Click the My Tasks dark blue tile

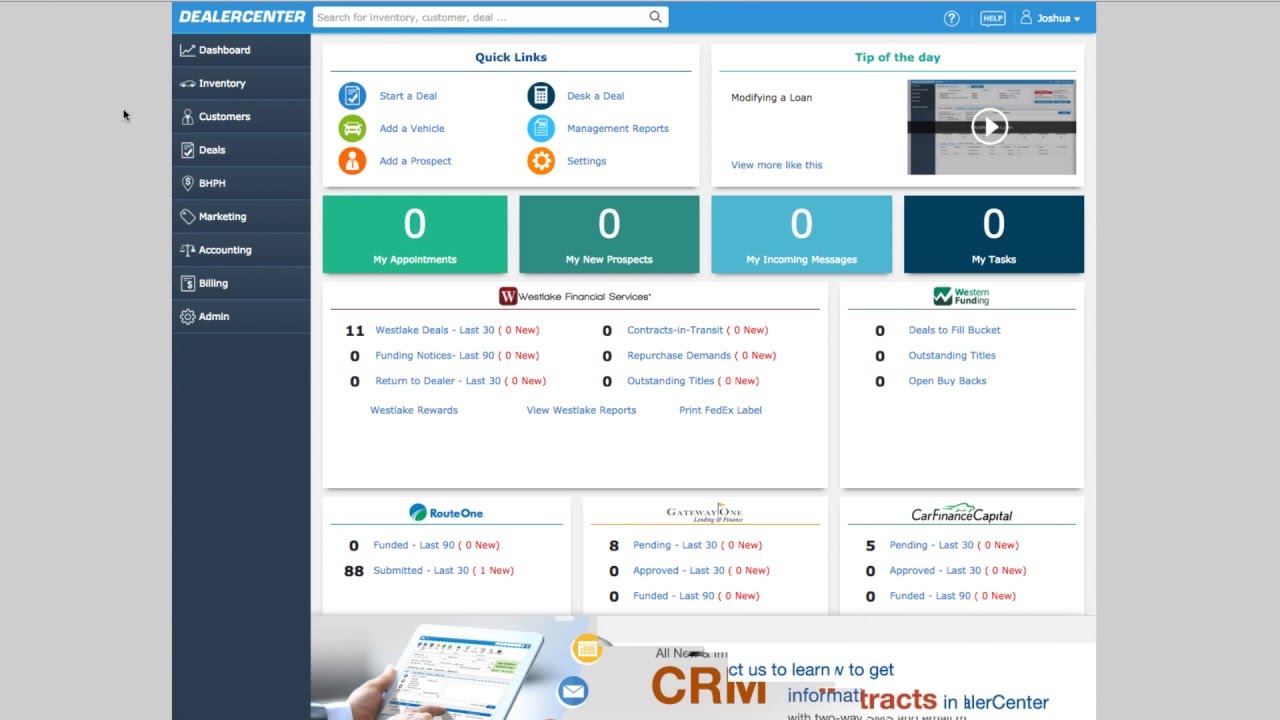(x=994, y=234)
